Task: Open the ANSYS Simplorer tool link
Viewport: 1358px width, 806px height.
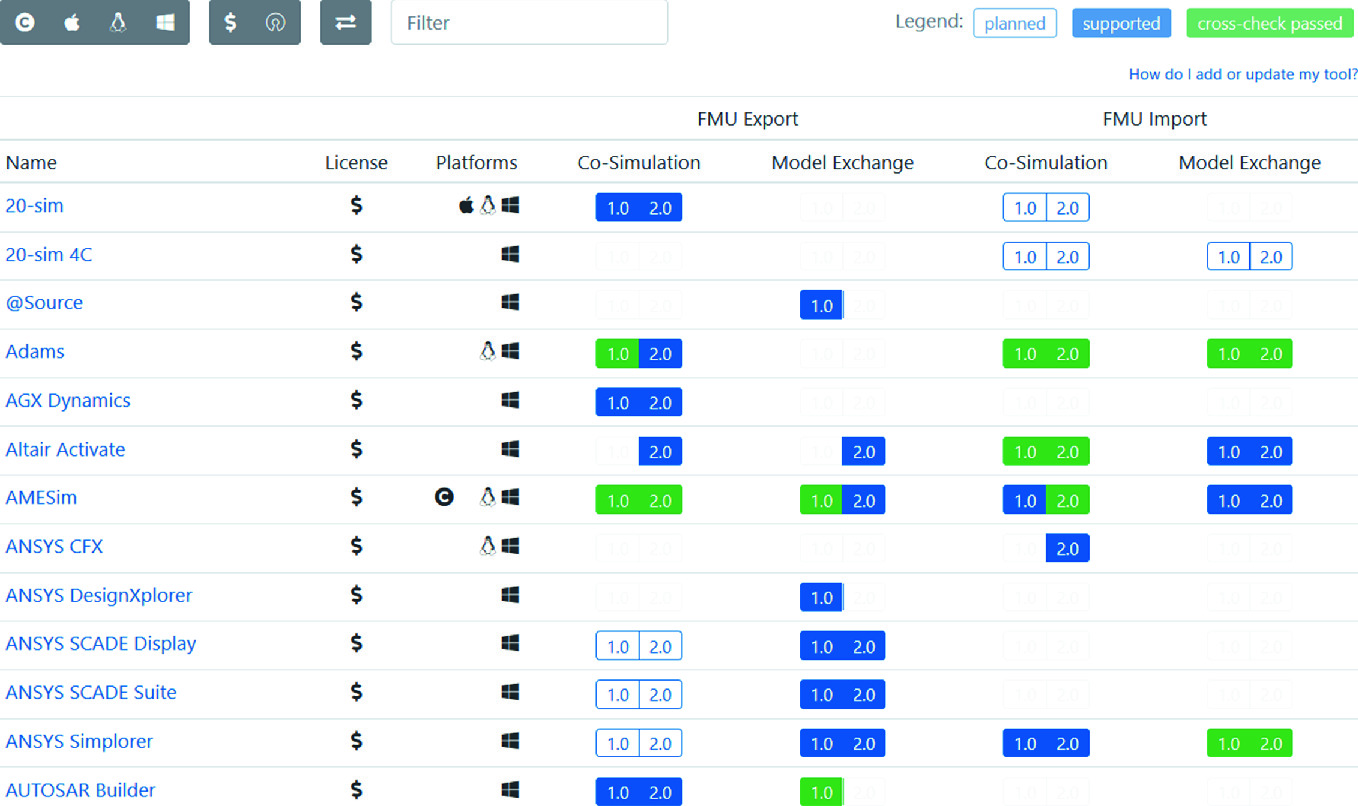Action: tap(79, 741)
